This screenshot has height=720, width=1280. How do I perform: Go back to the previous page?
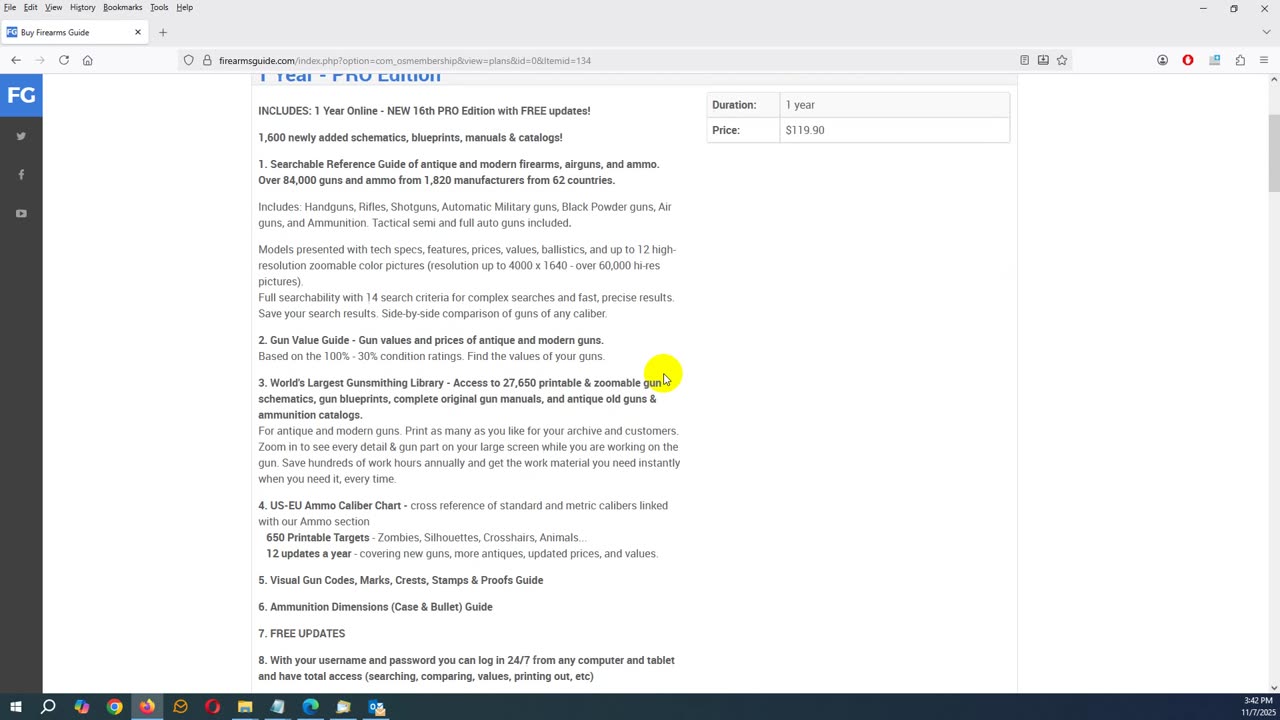(x=16, y=60)
